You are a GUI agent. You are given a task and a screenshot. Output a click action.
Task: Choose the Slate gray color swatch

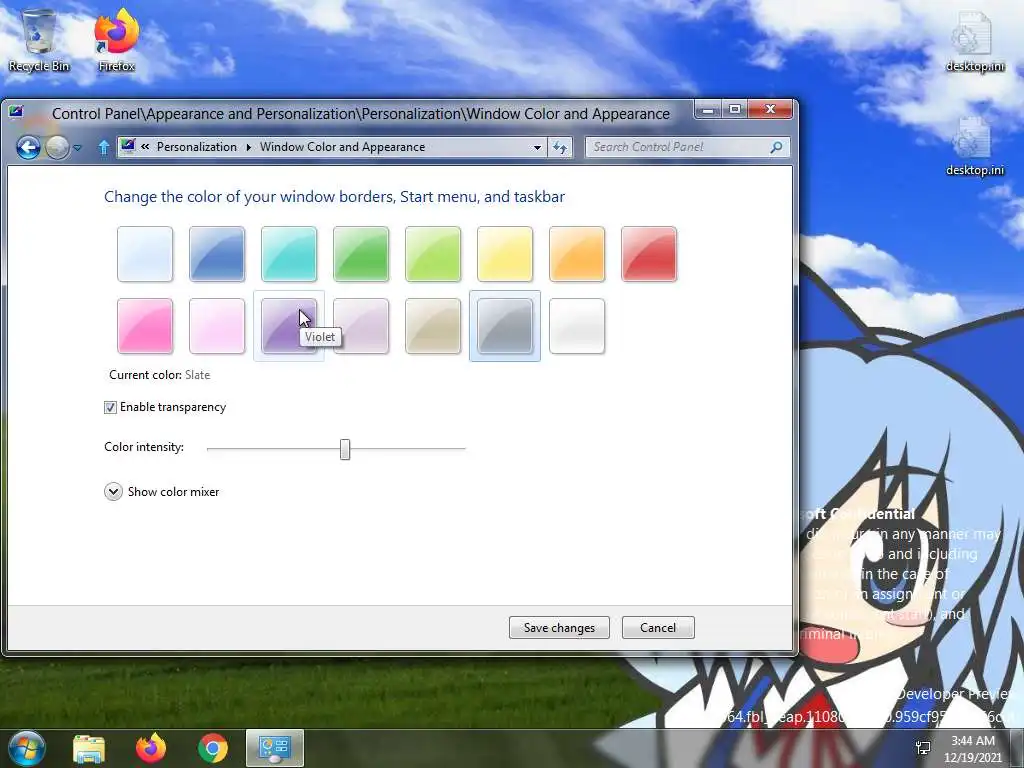coord(505,326)
